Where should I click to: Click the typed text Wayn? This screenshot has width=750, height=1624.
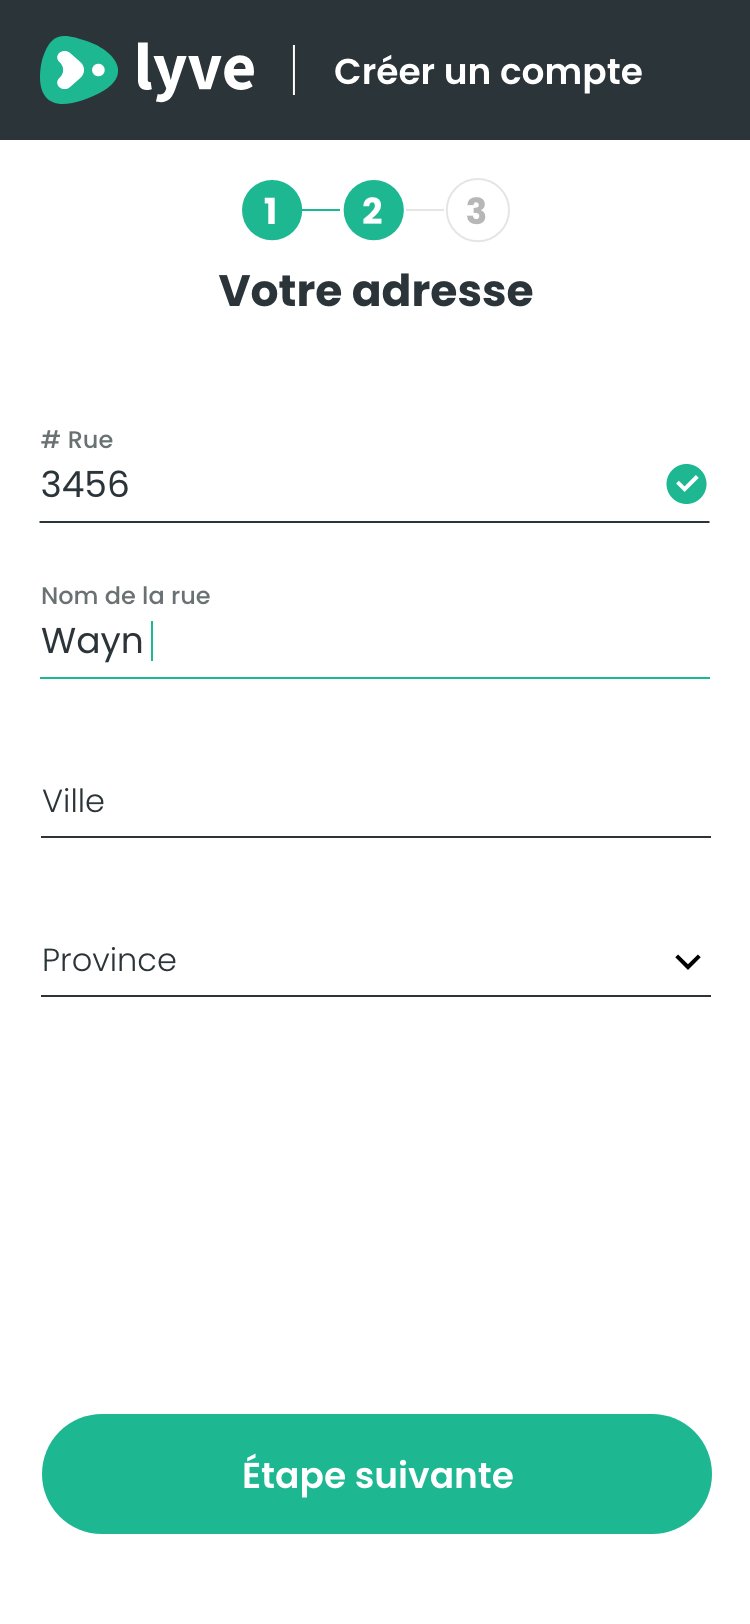pyautogui.click(x=92, y=641)
